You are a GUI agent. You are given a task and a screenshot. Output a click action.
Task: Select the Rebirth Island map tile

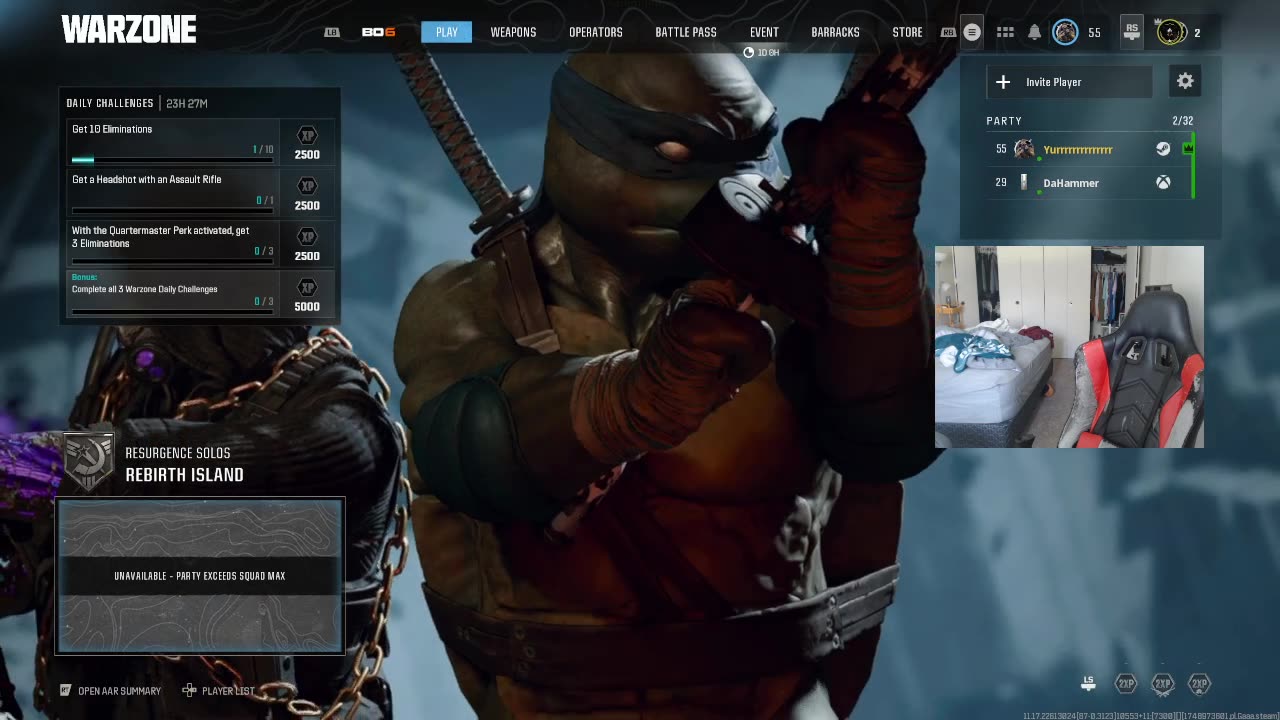[200, 576]
